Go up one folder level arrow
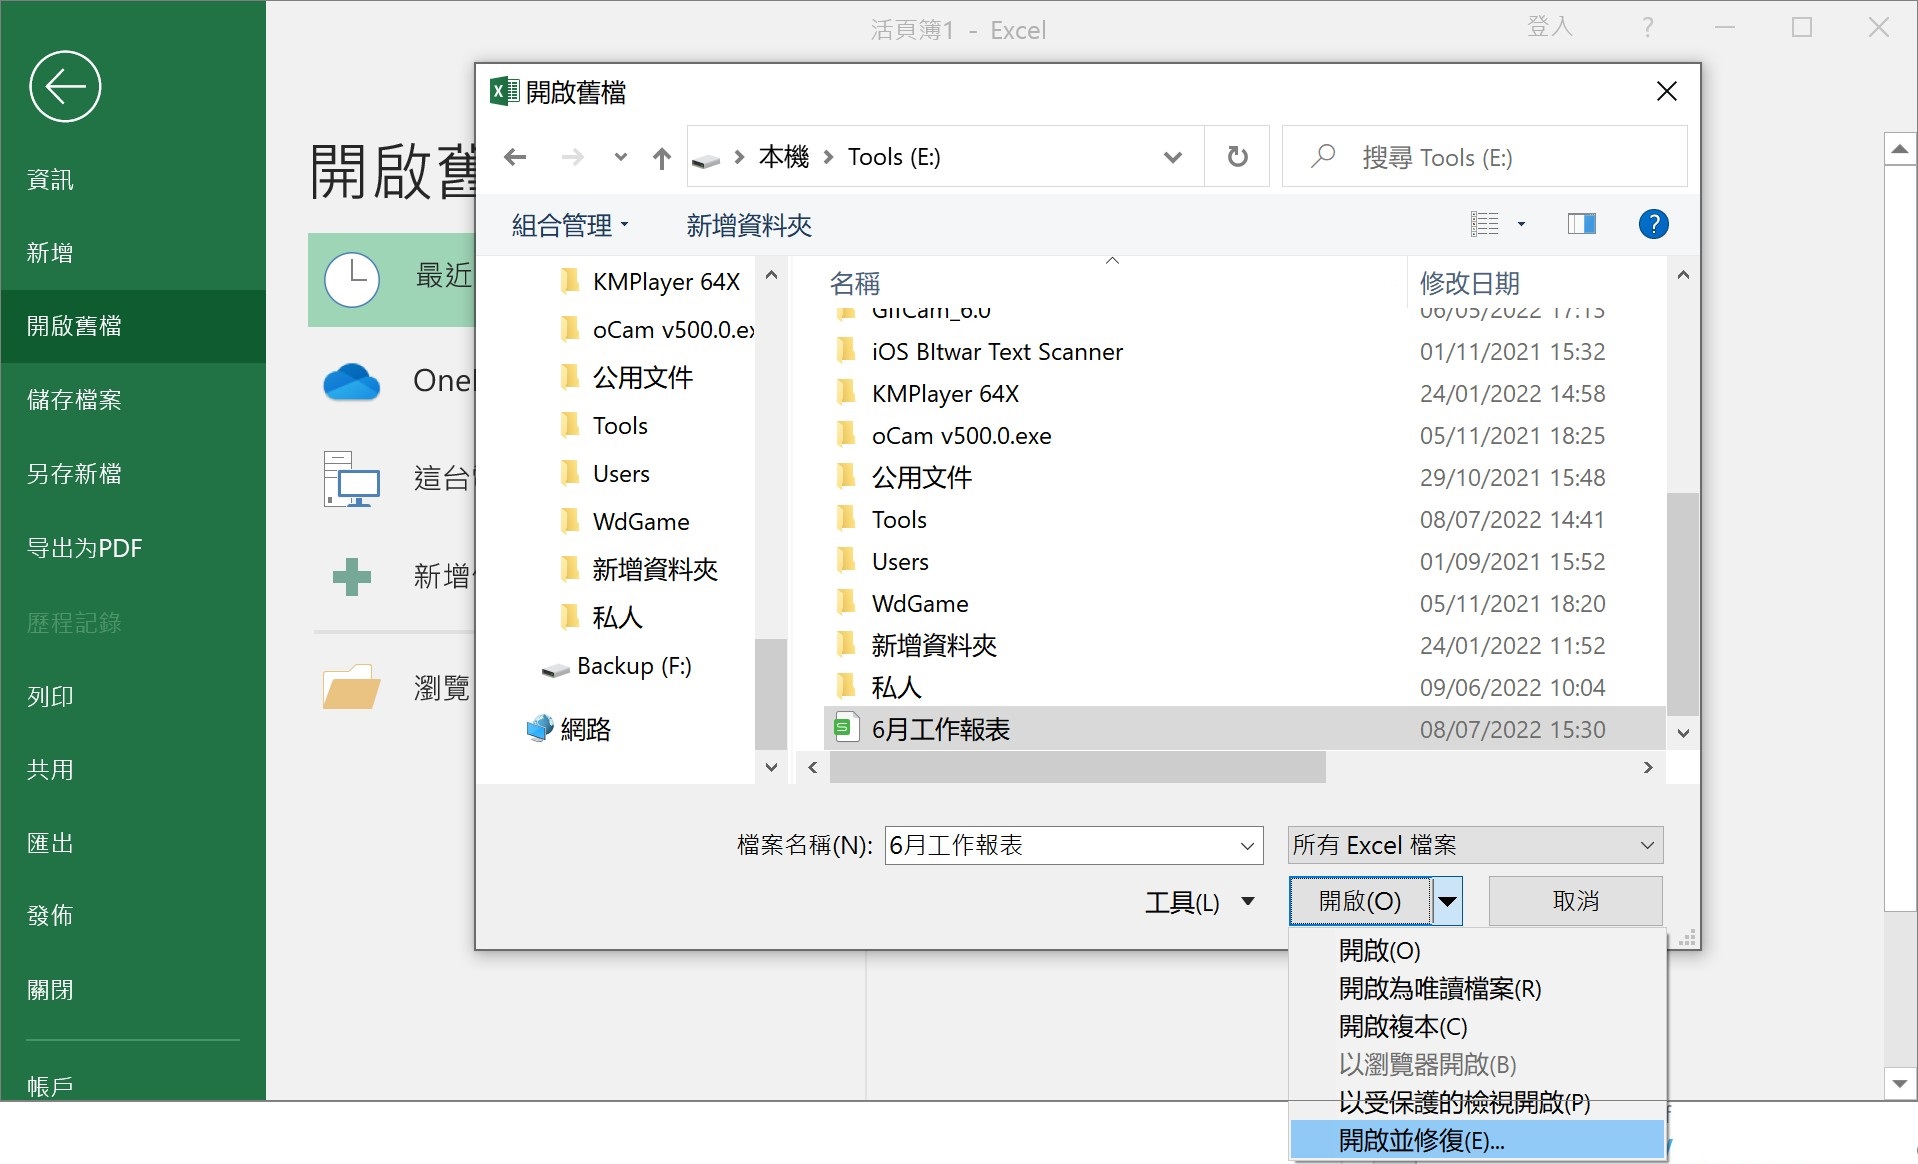Viewport: 1918px width, 1164px height. coord(661,157)
